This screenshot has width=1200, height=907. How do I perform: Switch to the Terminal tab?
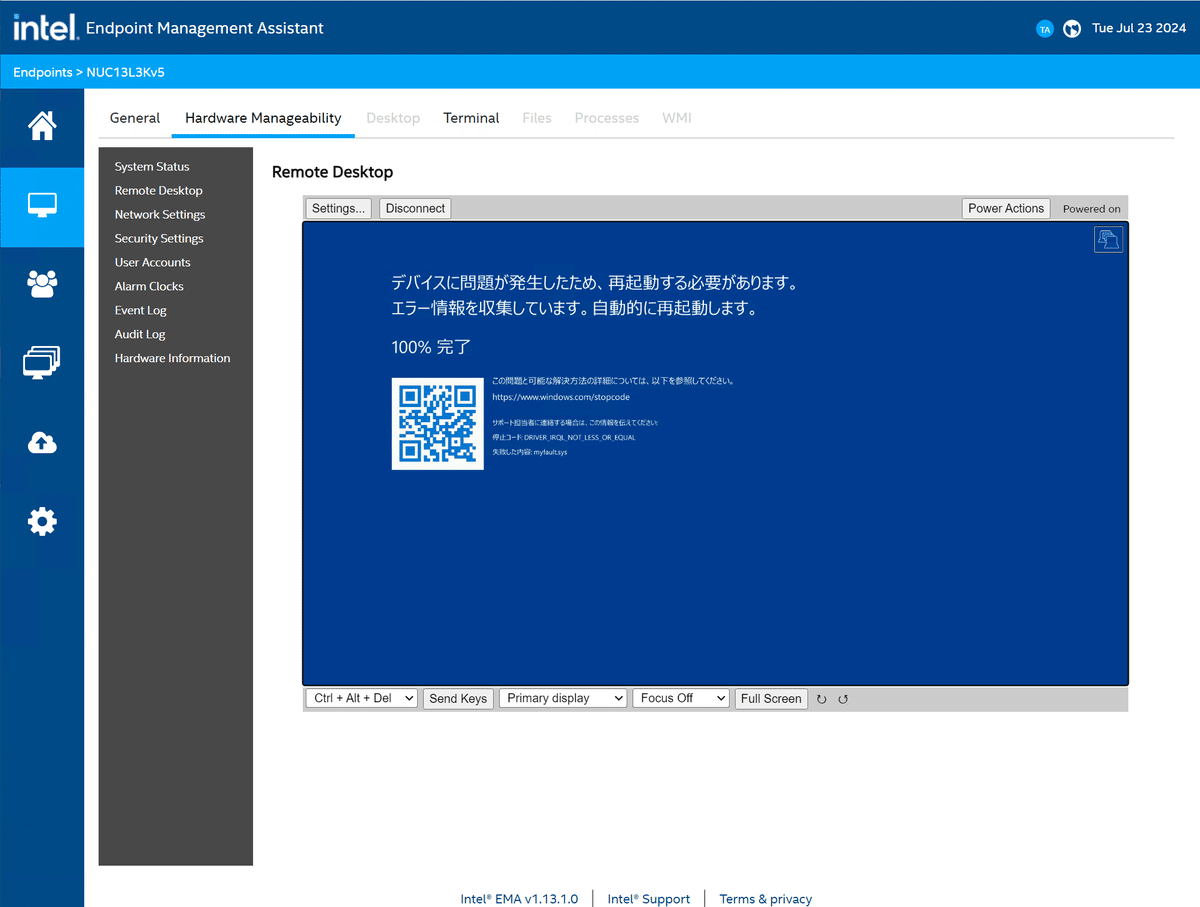[471, 118]
